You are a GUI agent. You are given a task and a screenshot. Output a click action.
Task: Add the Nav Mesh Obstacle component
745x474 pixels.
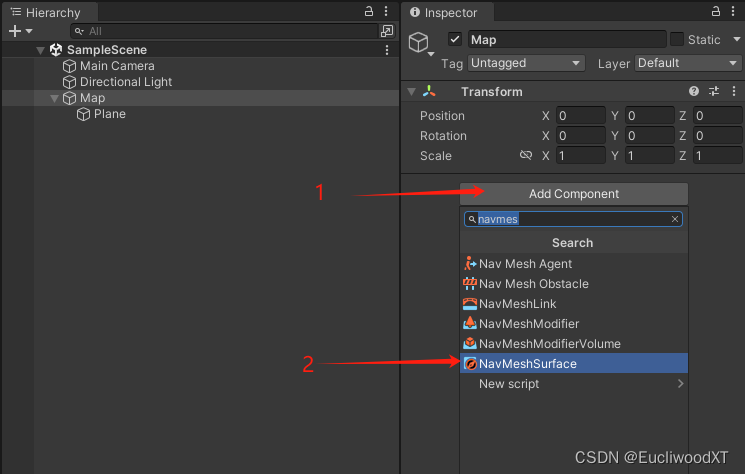[x=574, y=284]
